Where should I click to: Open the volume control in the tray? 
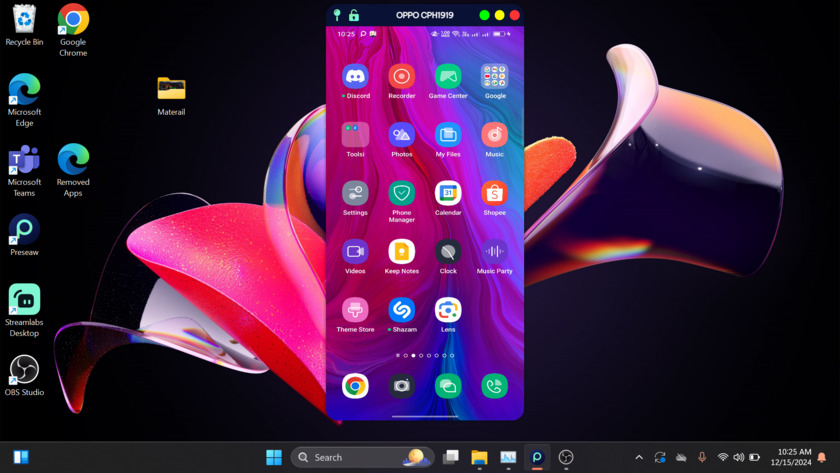coord(738,457)
